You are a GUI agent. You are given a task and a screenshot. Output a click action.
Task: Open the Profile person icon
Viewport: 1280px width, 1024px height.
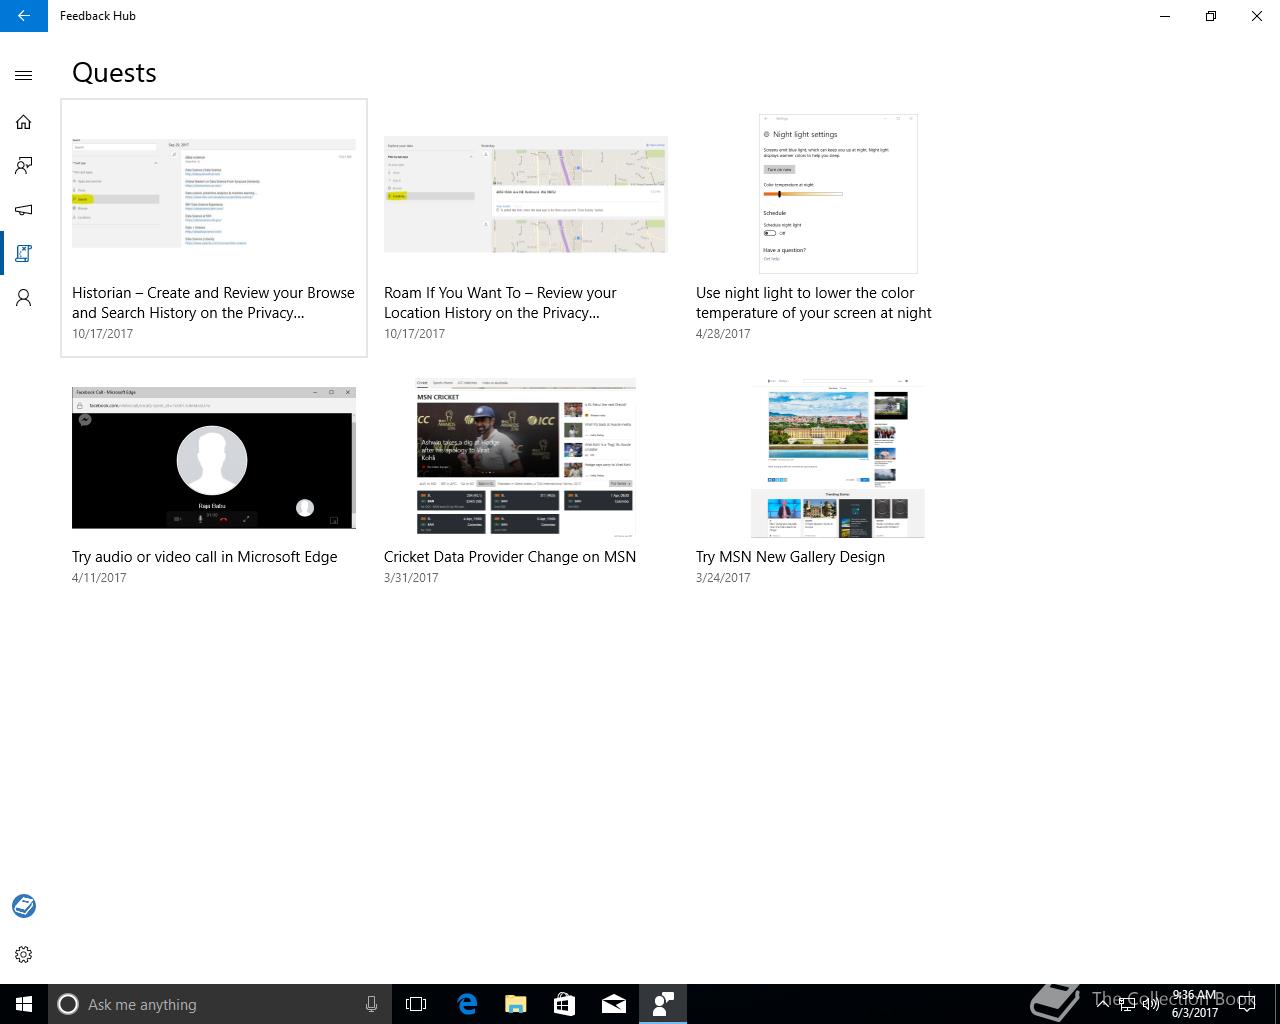pyautogui.click(x=24, y=298)
